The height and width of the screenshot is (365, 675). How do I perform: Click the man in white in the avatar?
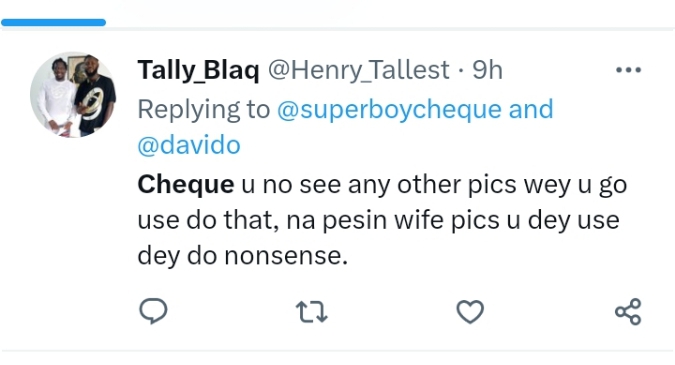(55, 99)
